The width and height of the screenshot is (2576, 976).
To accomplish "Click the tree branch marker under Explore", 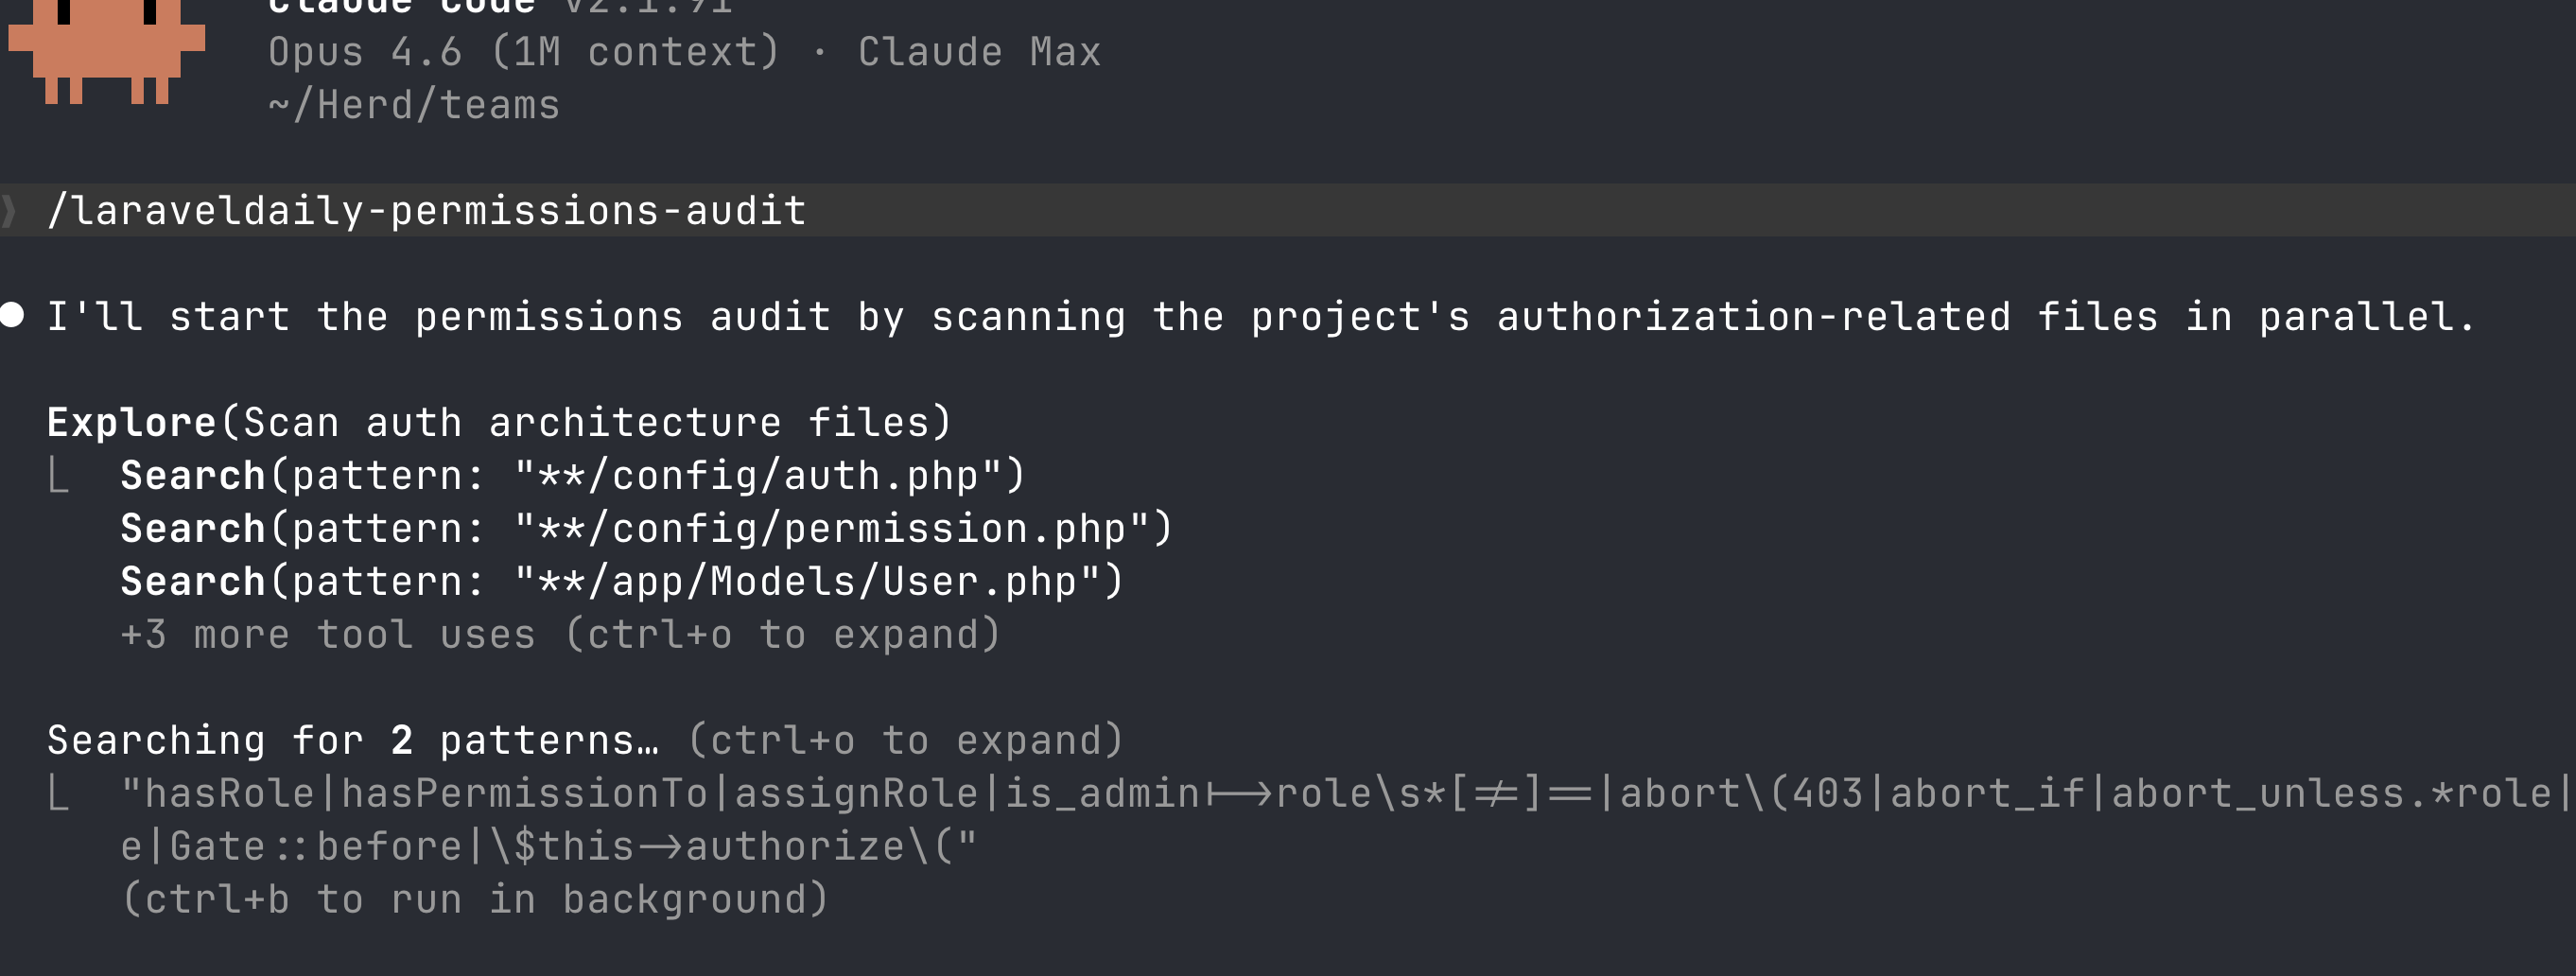I will click(59, 477).
